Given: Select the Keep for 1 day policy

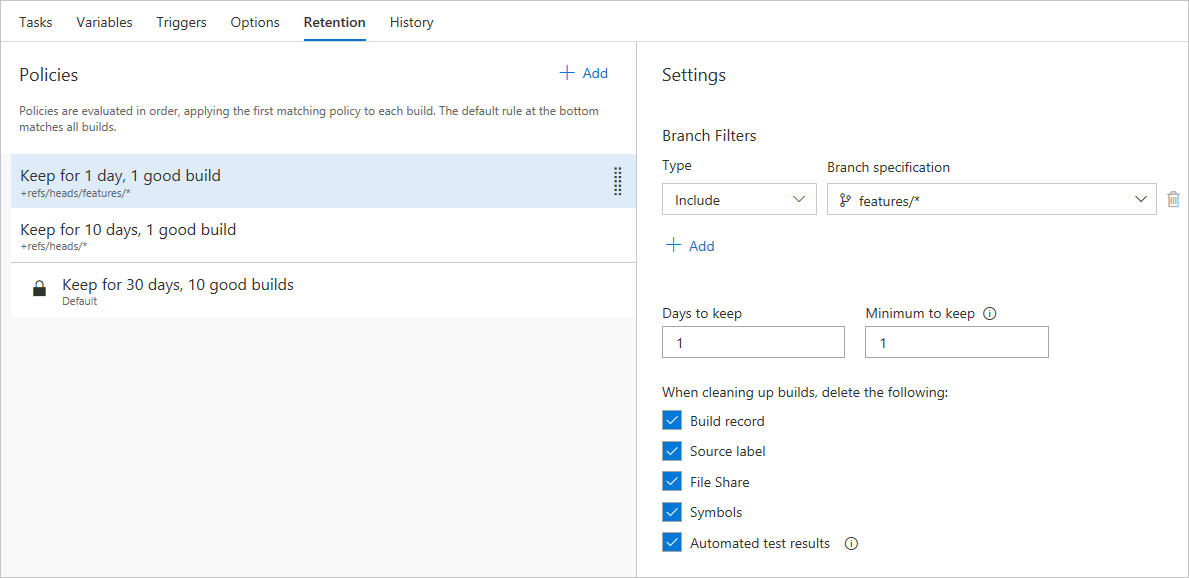Looking at the screenshot, I should (x=324, y=181).
